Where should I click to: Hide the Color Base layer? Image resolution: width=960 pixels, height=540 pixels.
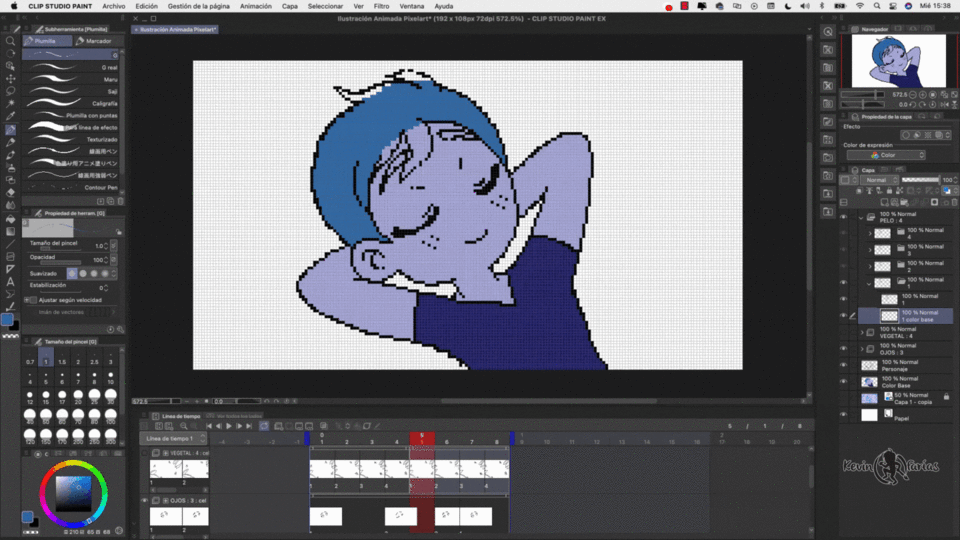tap(844, 382)
